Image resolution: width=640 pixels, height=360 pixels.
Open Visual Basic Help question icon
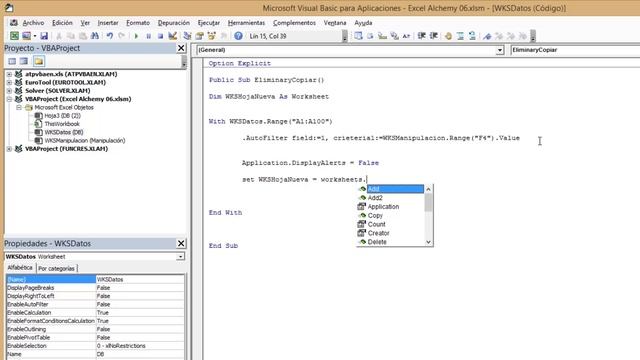click(x=238, y=36)
